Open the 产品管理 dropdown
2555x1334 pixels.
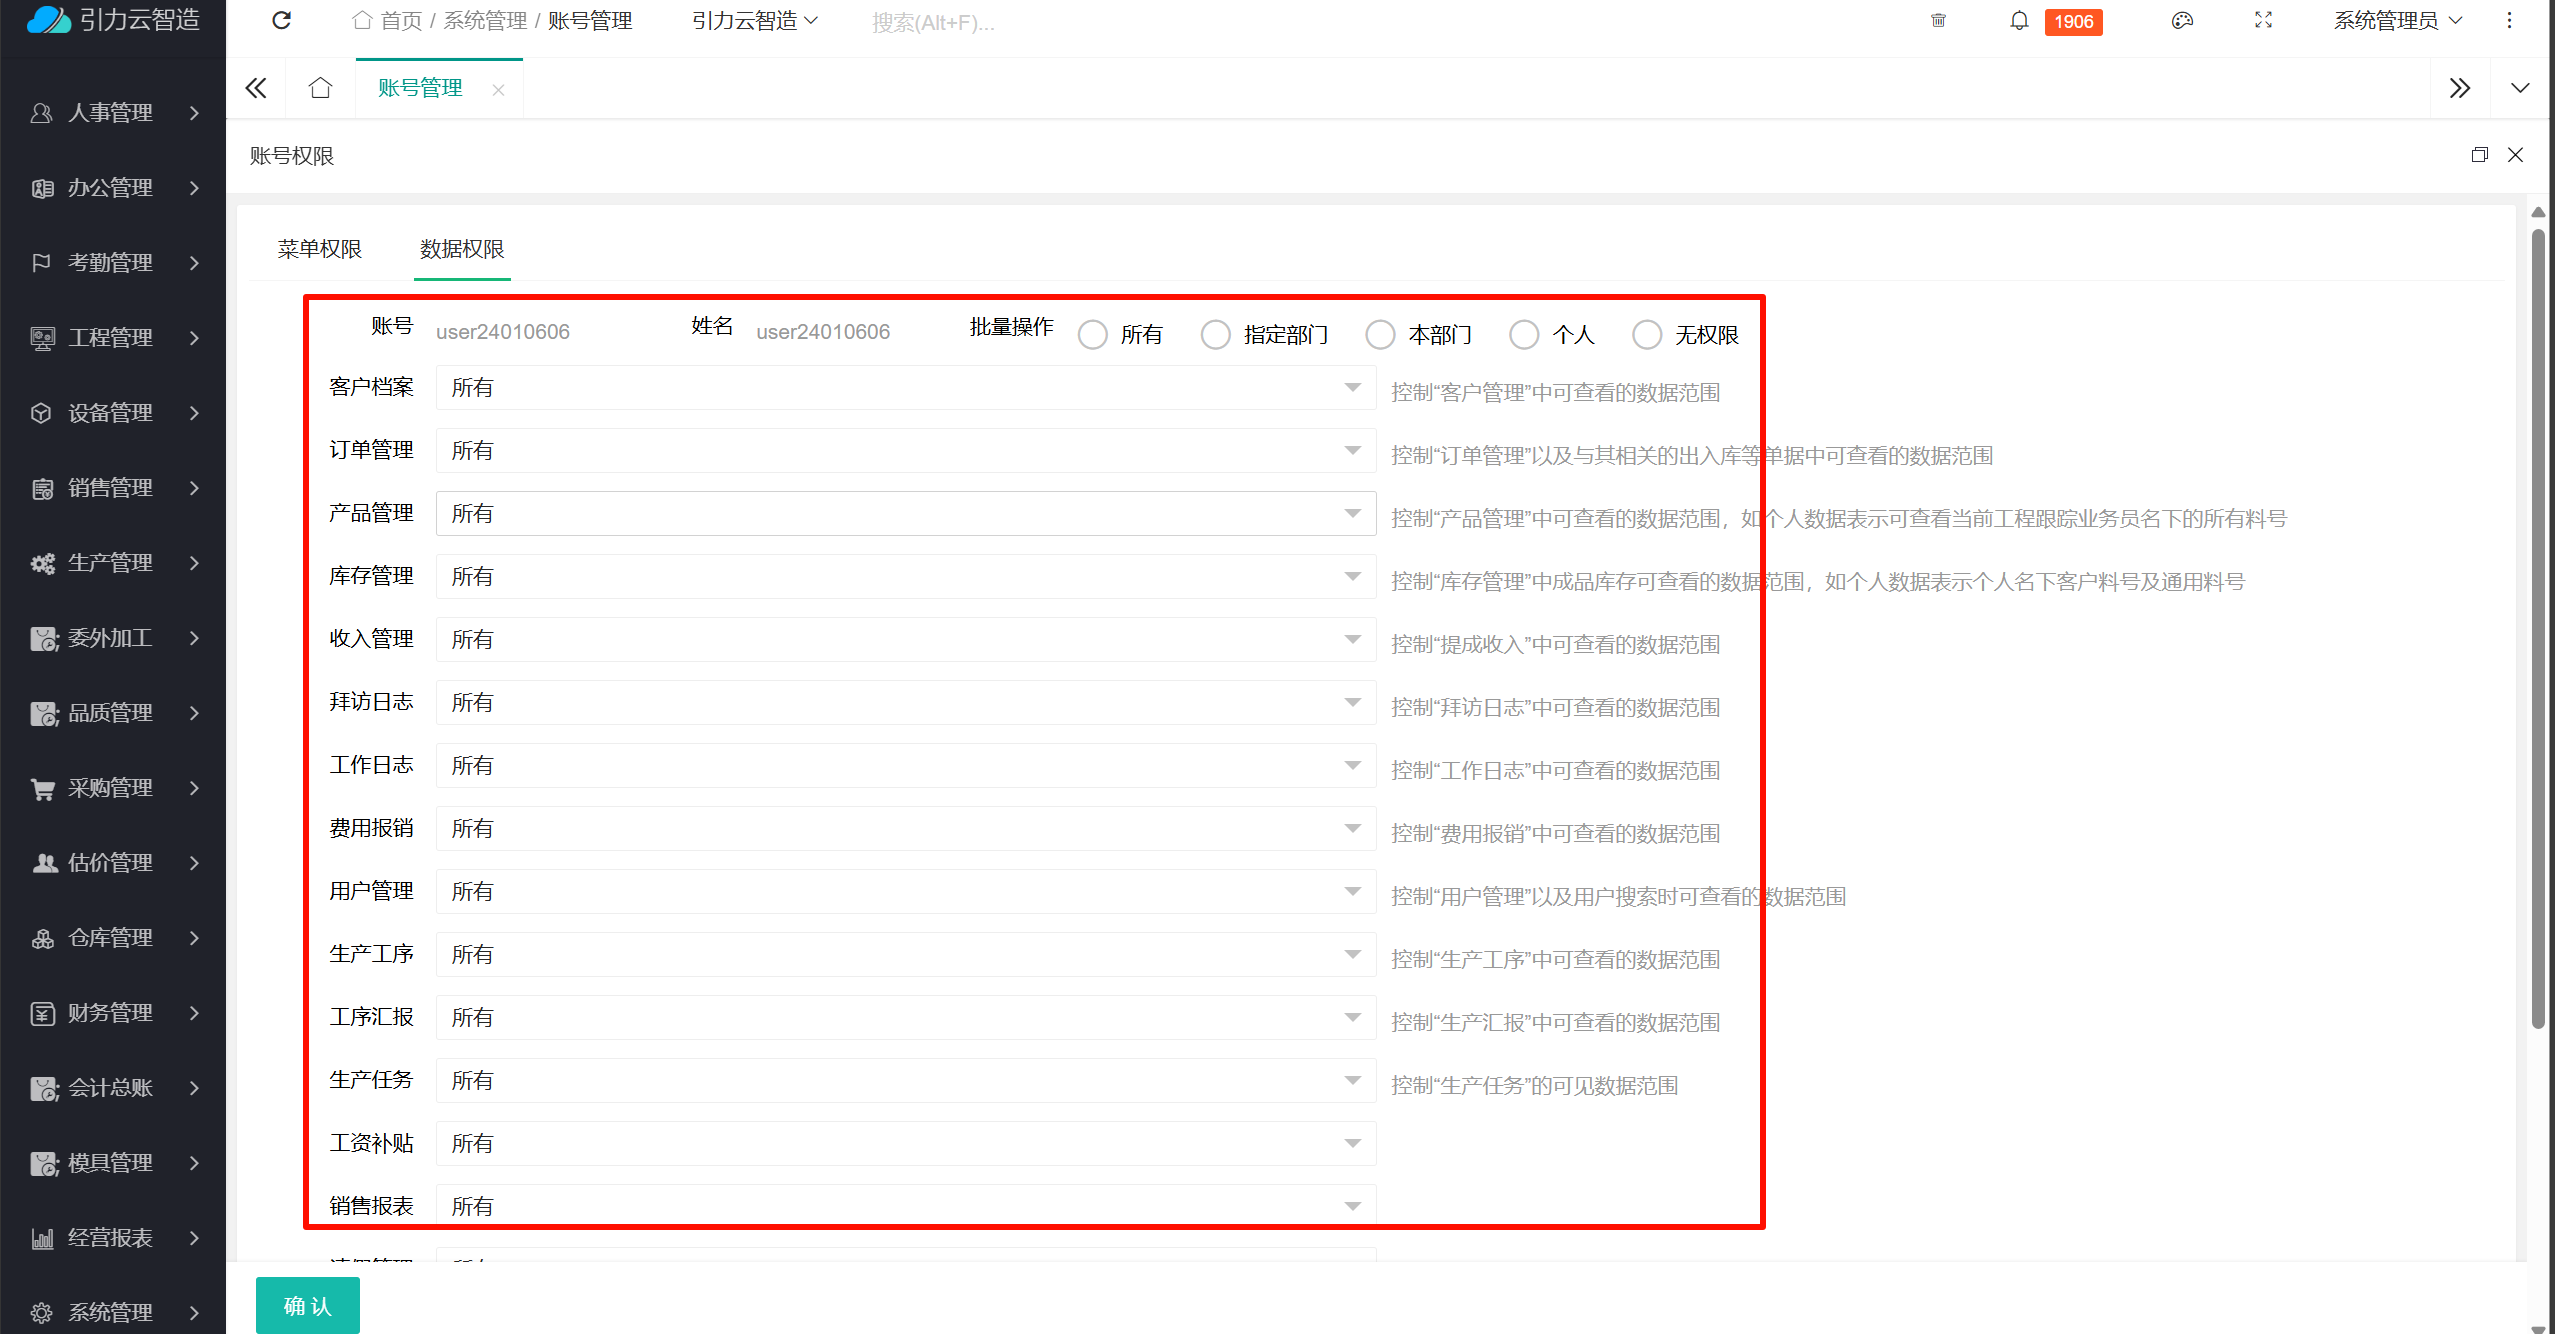point(905,514)
